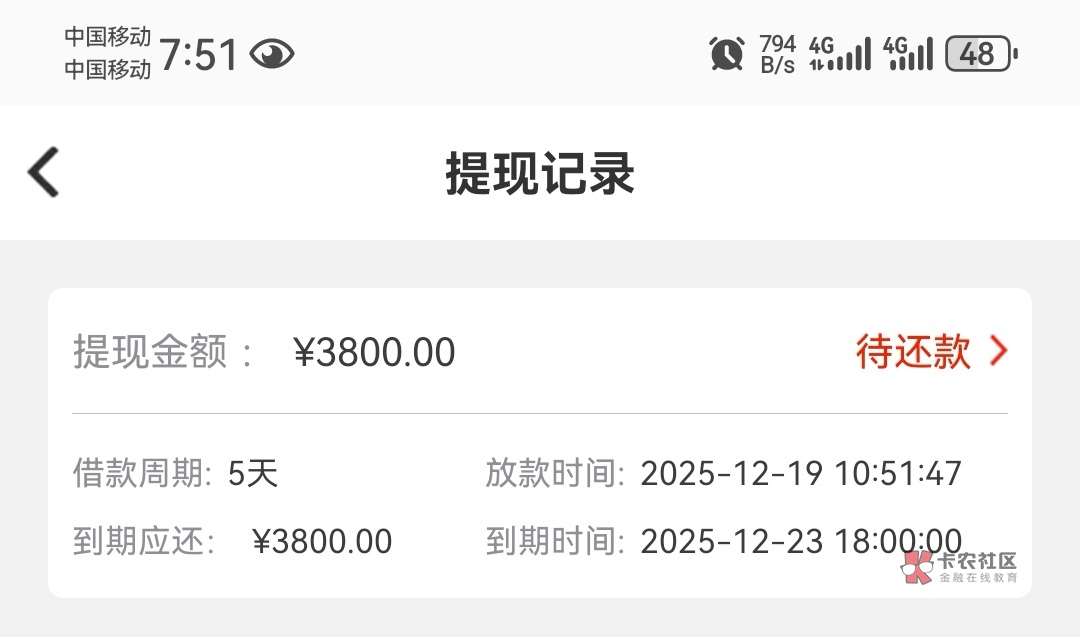The image size is (1080, 637).
Task: Tap the battery level indicator
Action: click(981, 53)
